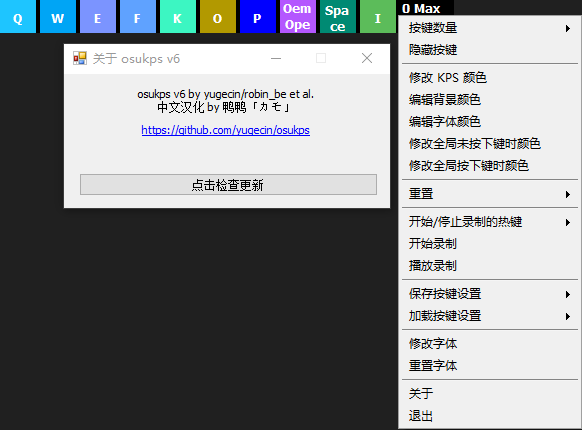582x430 pixels.
Task: Expand arrow beside 加载按键设置
Action: (x=568, y=316)
